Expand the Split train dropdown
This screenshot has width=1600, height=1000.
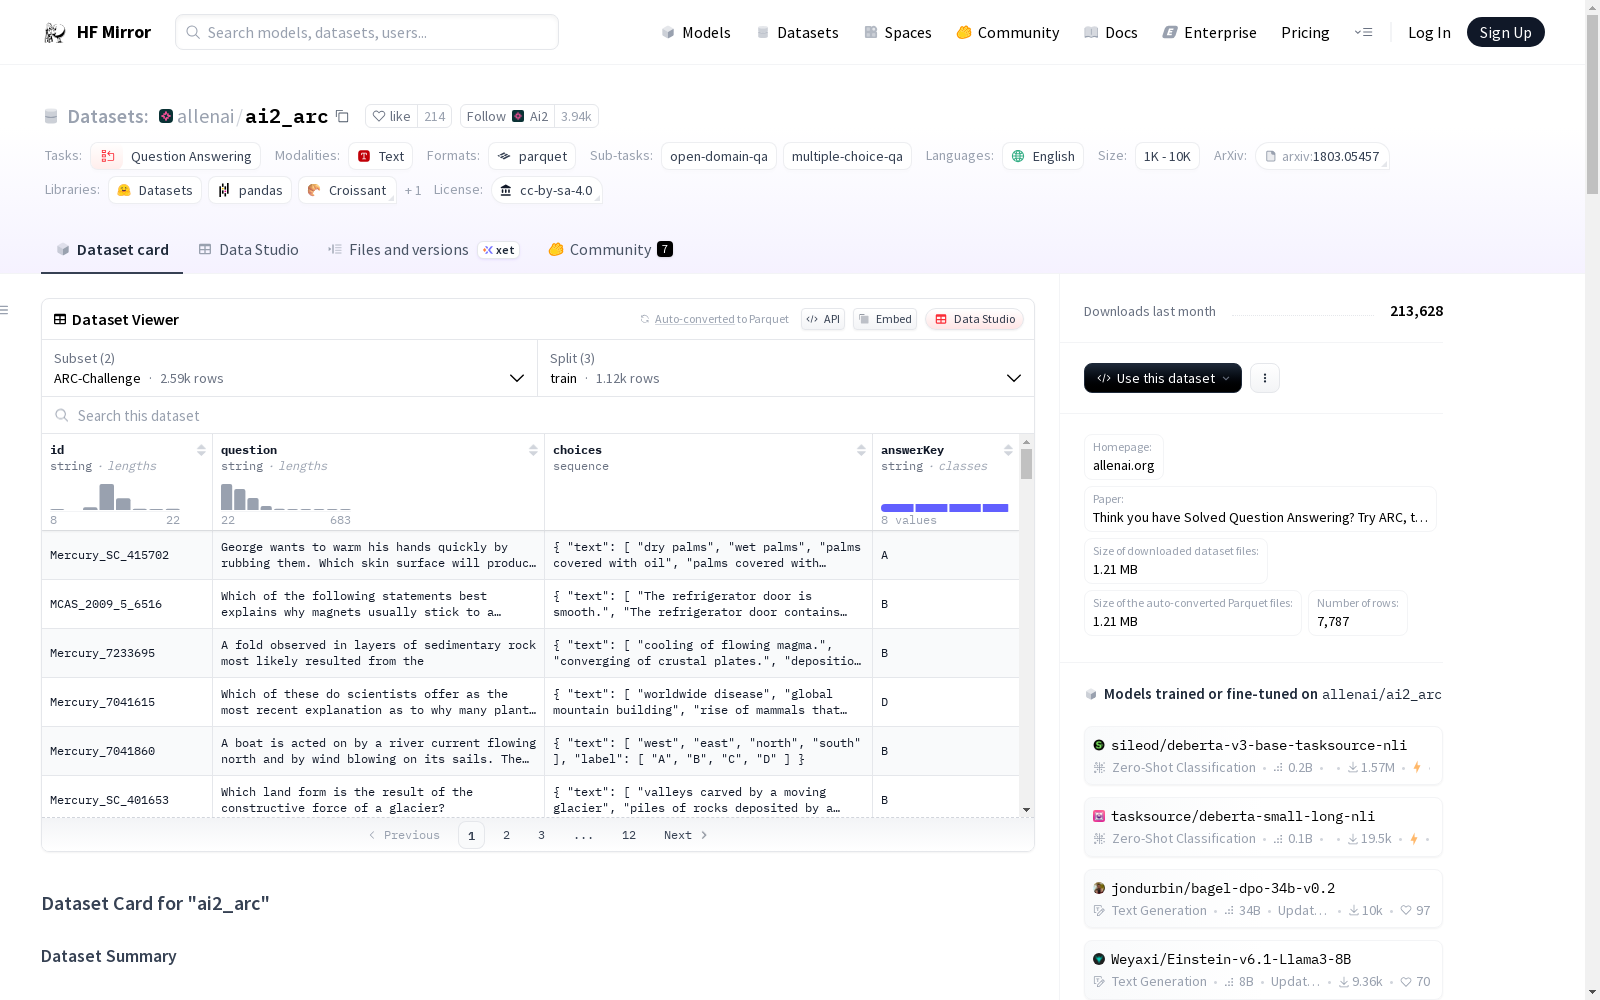pyautogui.click(x=785, y=368)
